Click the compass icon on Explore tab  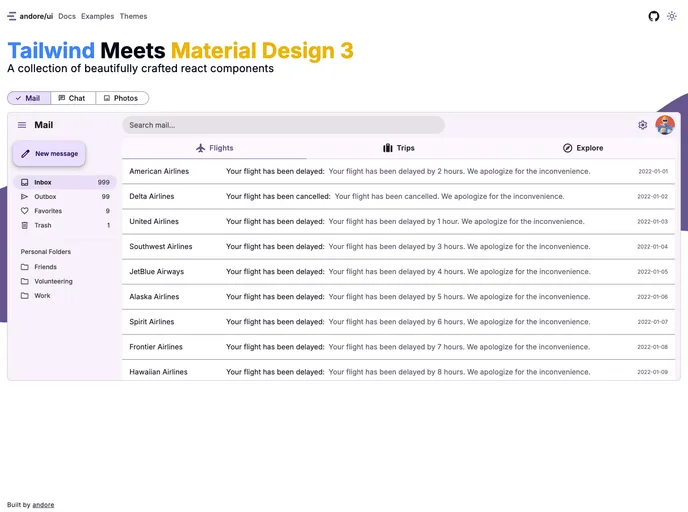coord(567,148)
